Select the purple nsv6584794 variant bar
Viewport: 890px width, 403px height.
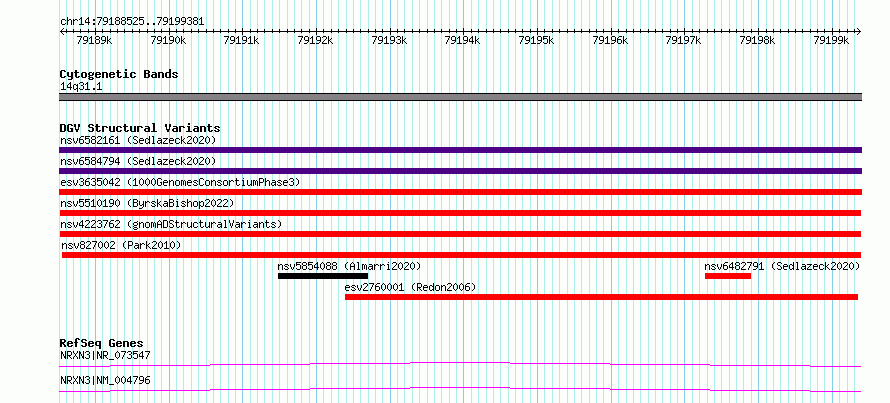[460, 171]
